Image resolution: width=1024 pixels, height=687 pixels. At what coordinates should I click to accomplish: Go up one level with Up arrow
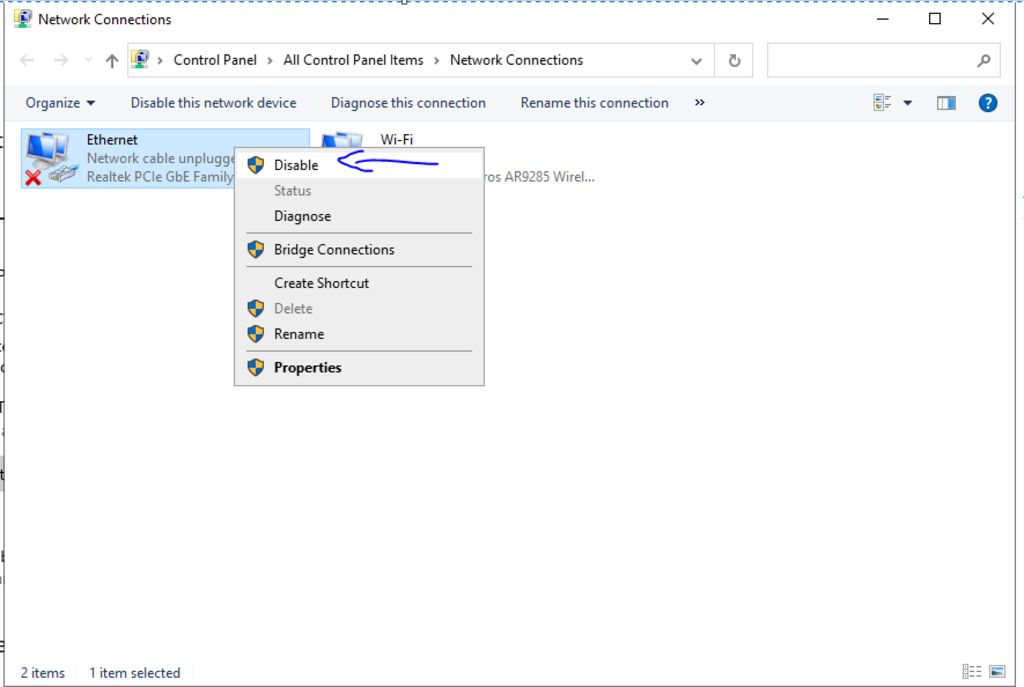[x=112, y=61]
